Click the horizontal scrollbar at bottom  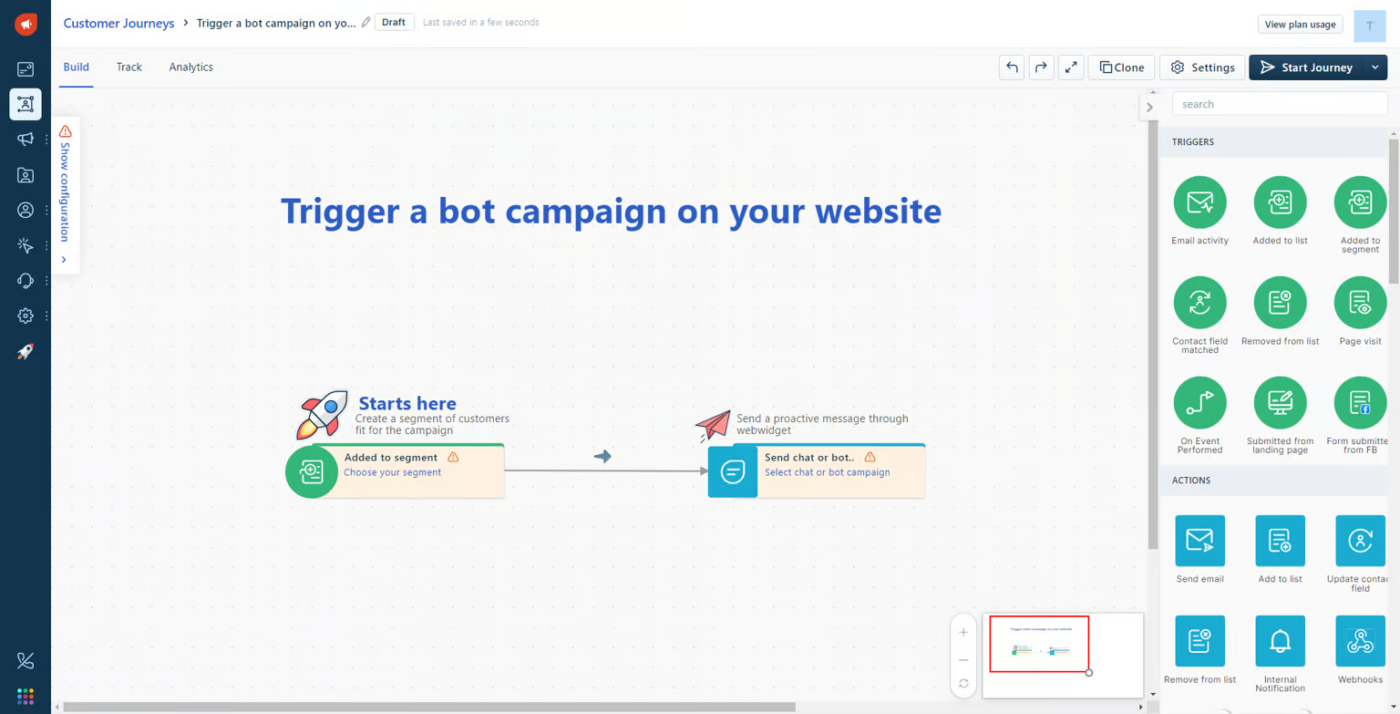(430, 707)
